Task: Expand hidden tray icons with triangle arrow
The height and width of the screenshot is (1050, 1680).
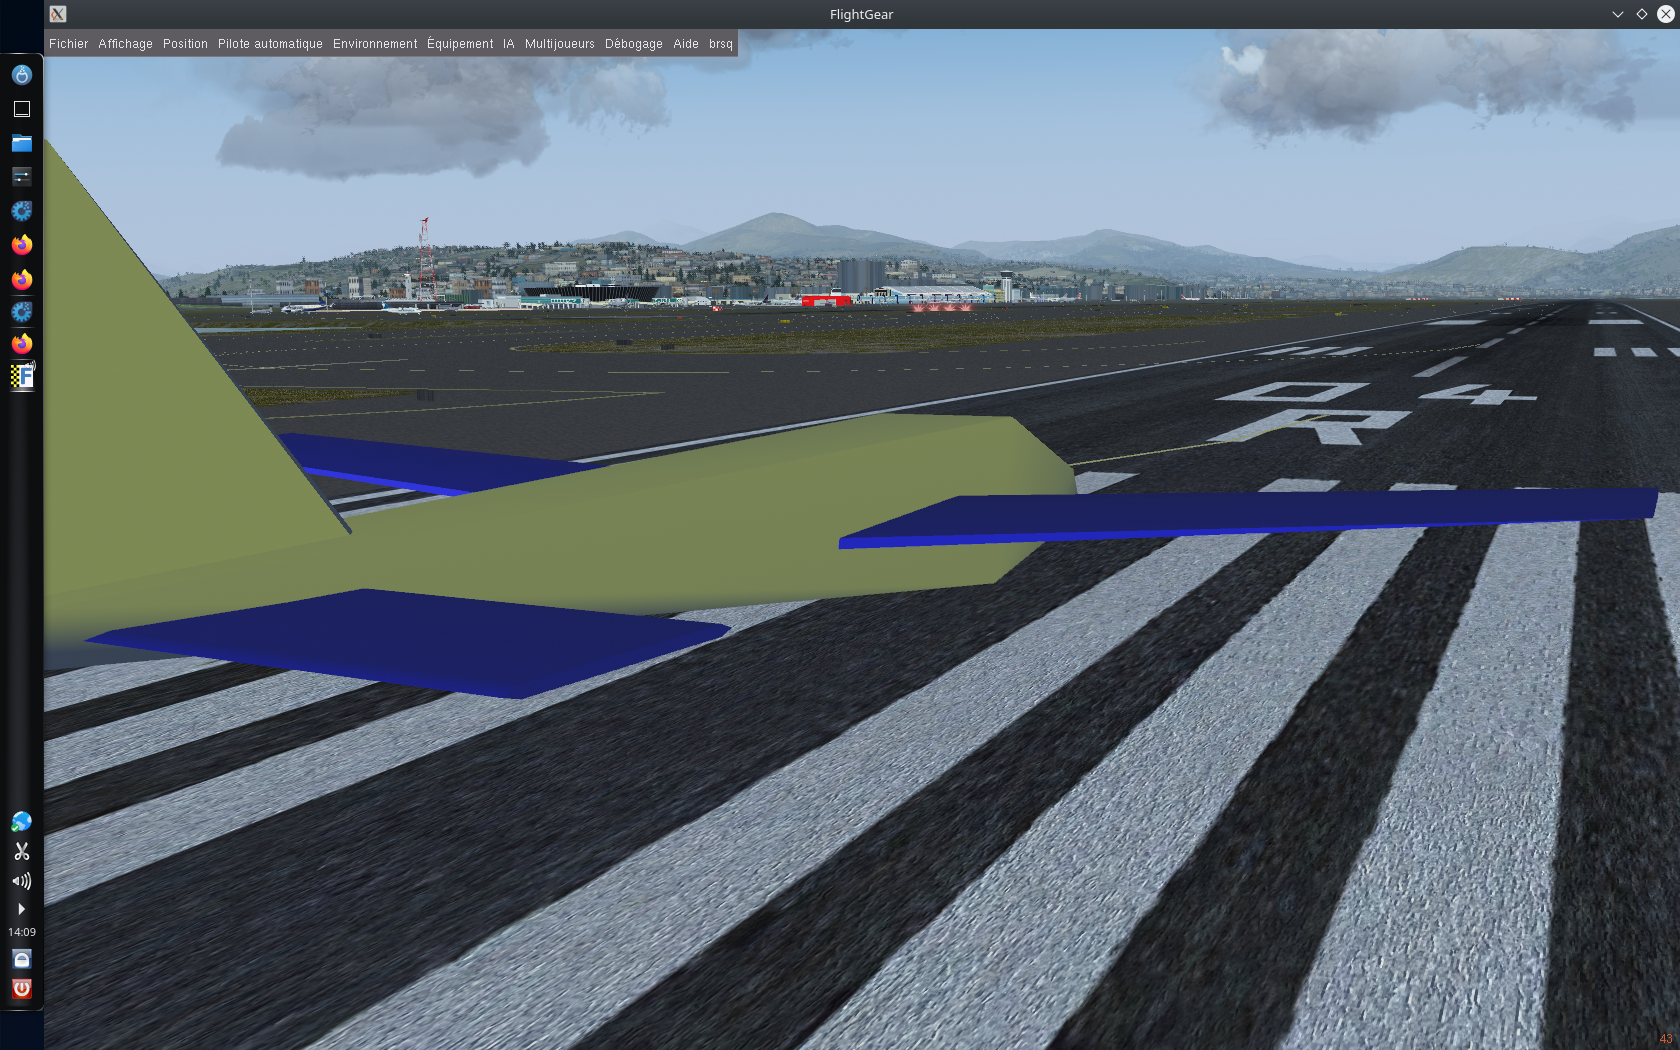Action: point(21,909)
